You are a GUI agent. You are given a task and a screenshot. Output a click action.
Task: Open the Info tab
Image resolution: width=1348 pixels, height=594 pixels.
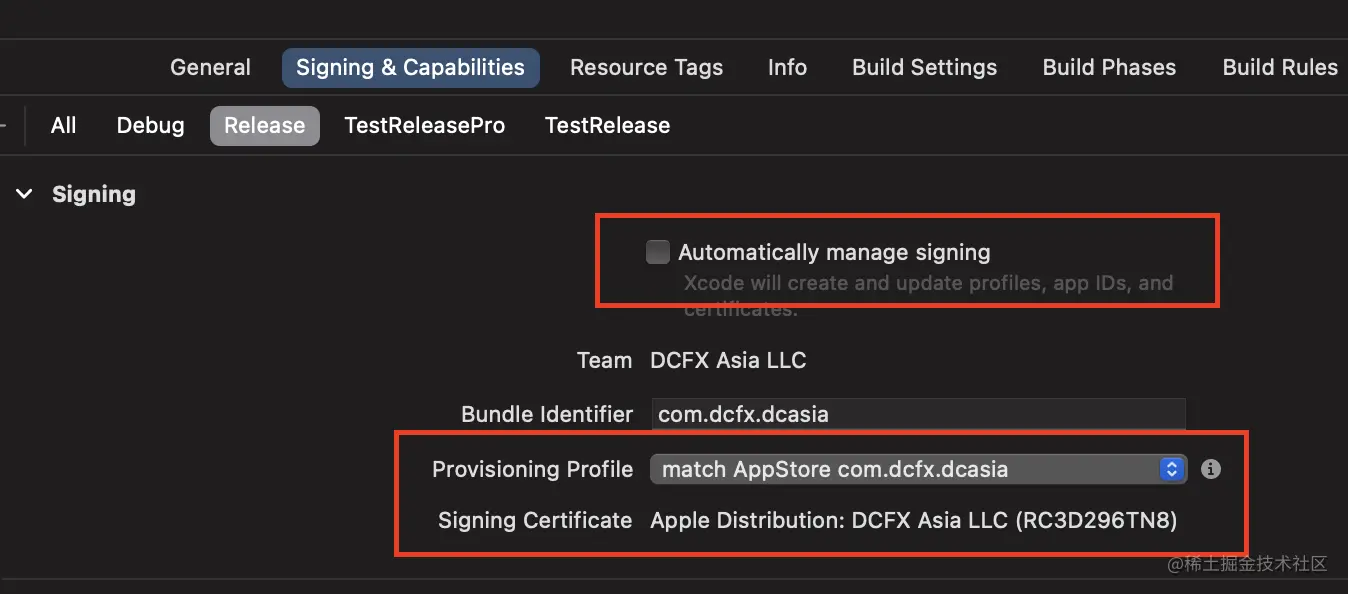(787, 67)
